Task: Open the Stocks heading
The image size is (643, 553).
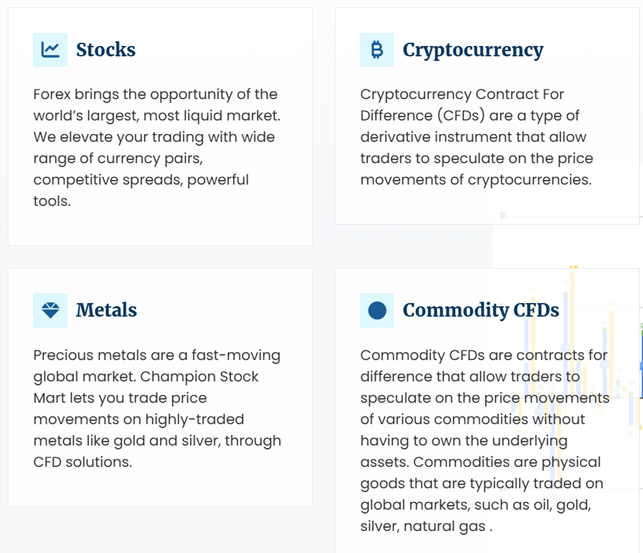Action: (x=105, y=50)
